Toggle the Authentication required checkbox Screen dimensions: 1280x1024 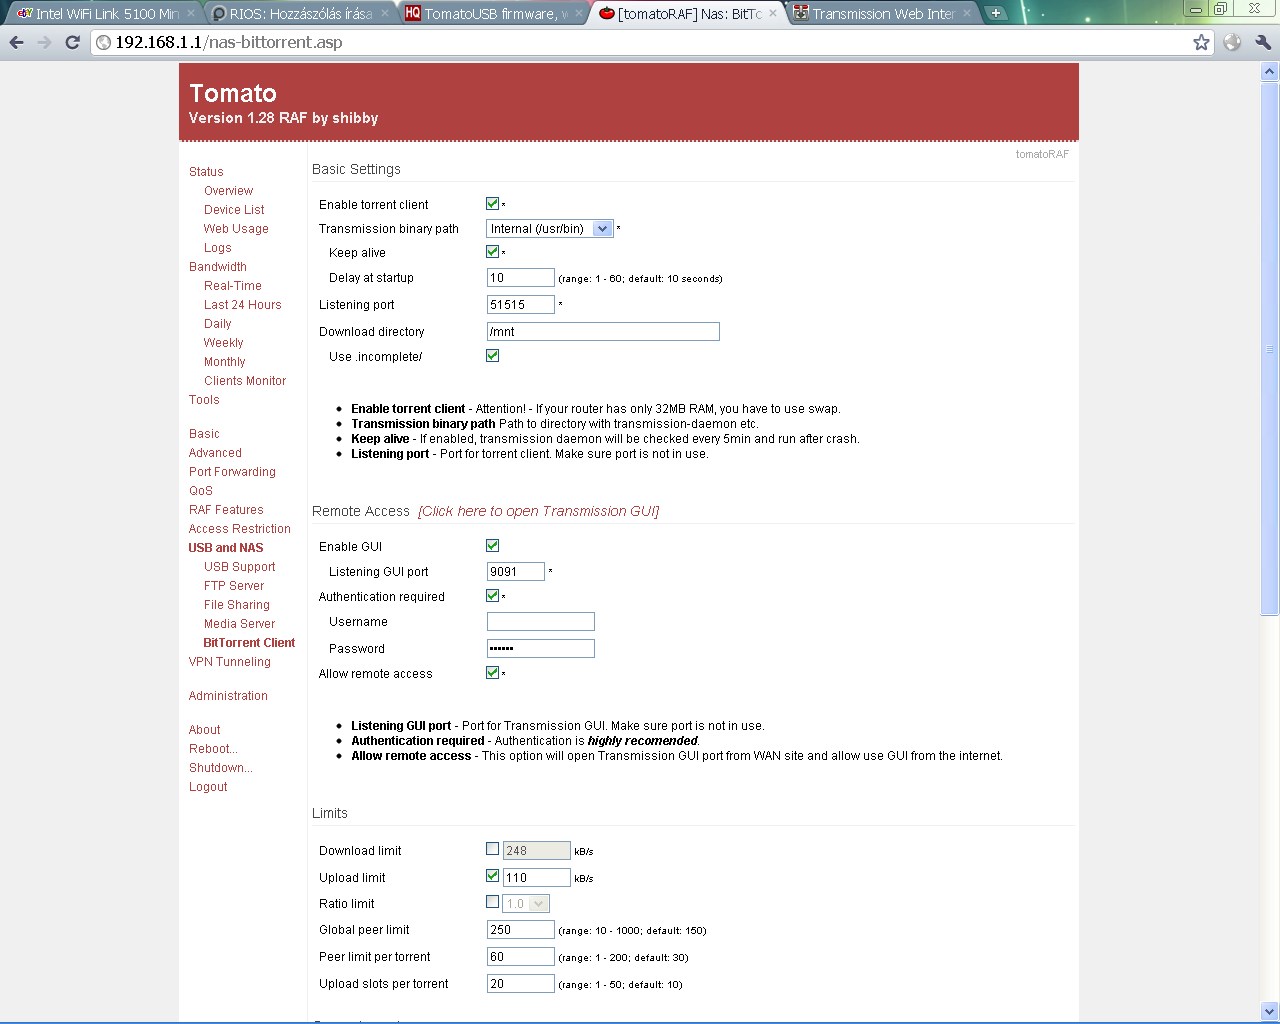[492, 596]
